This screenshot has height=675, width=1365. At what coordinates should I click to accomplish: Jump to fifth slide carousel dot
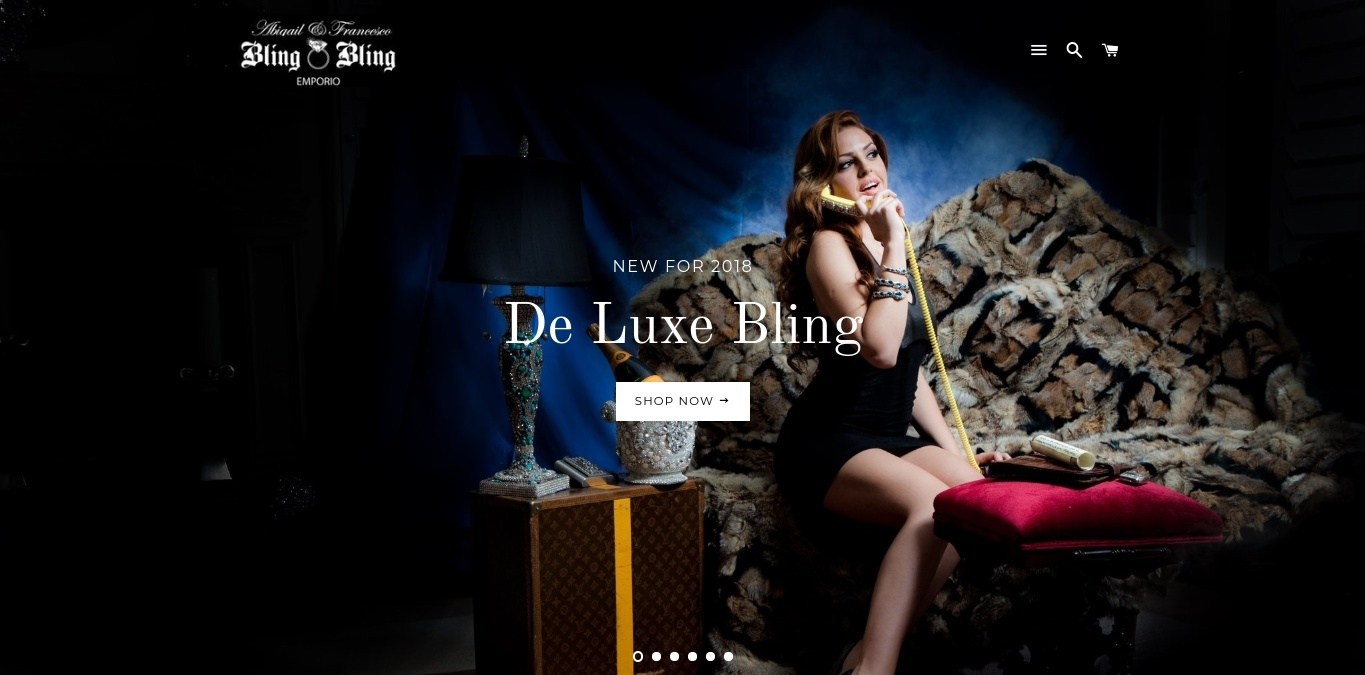click(710, 657)
